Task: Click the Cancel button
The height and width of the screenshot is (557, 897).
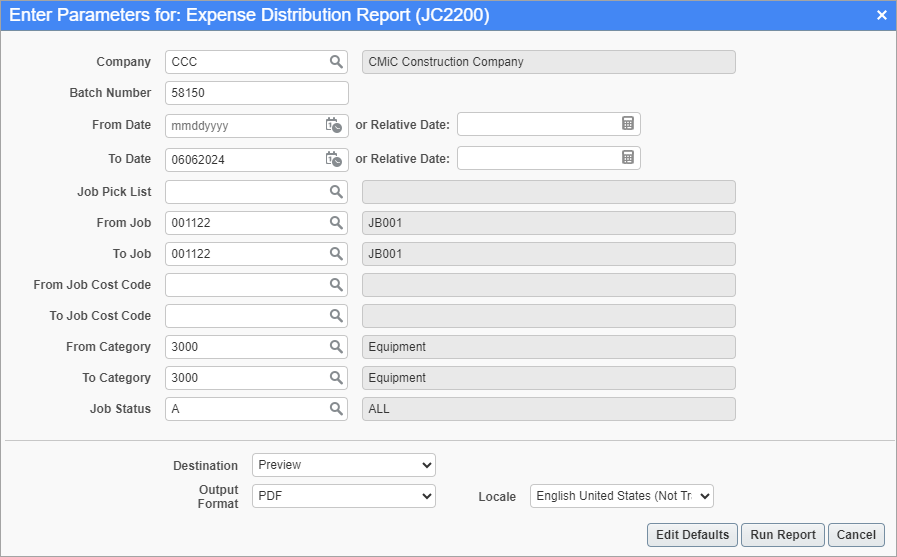Action: [x=856, y=535]
